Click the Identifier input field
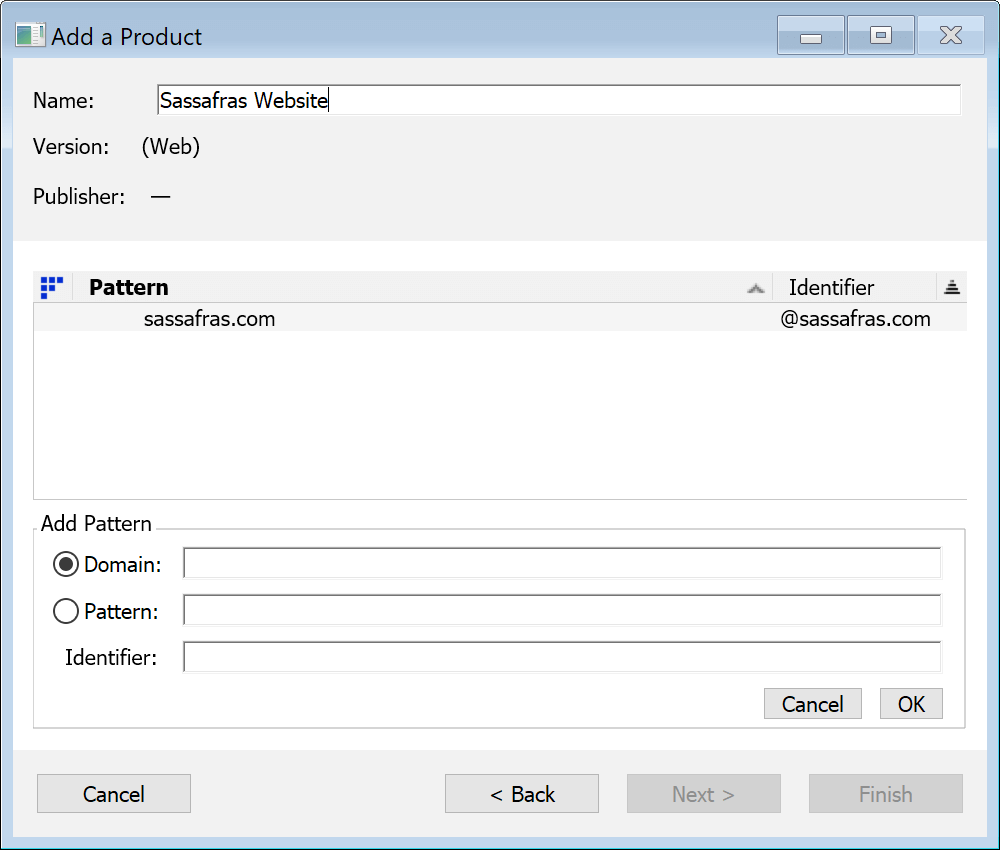The width and height of the screenshot is (1000, 850). tap(560, 656)
